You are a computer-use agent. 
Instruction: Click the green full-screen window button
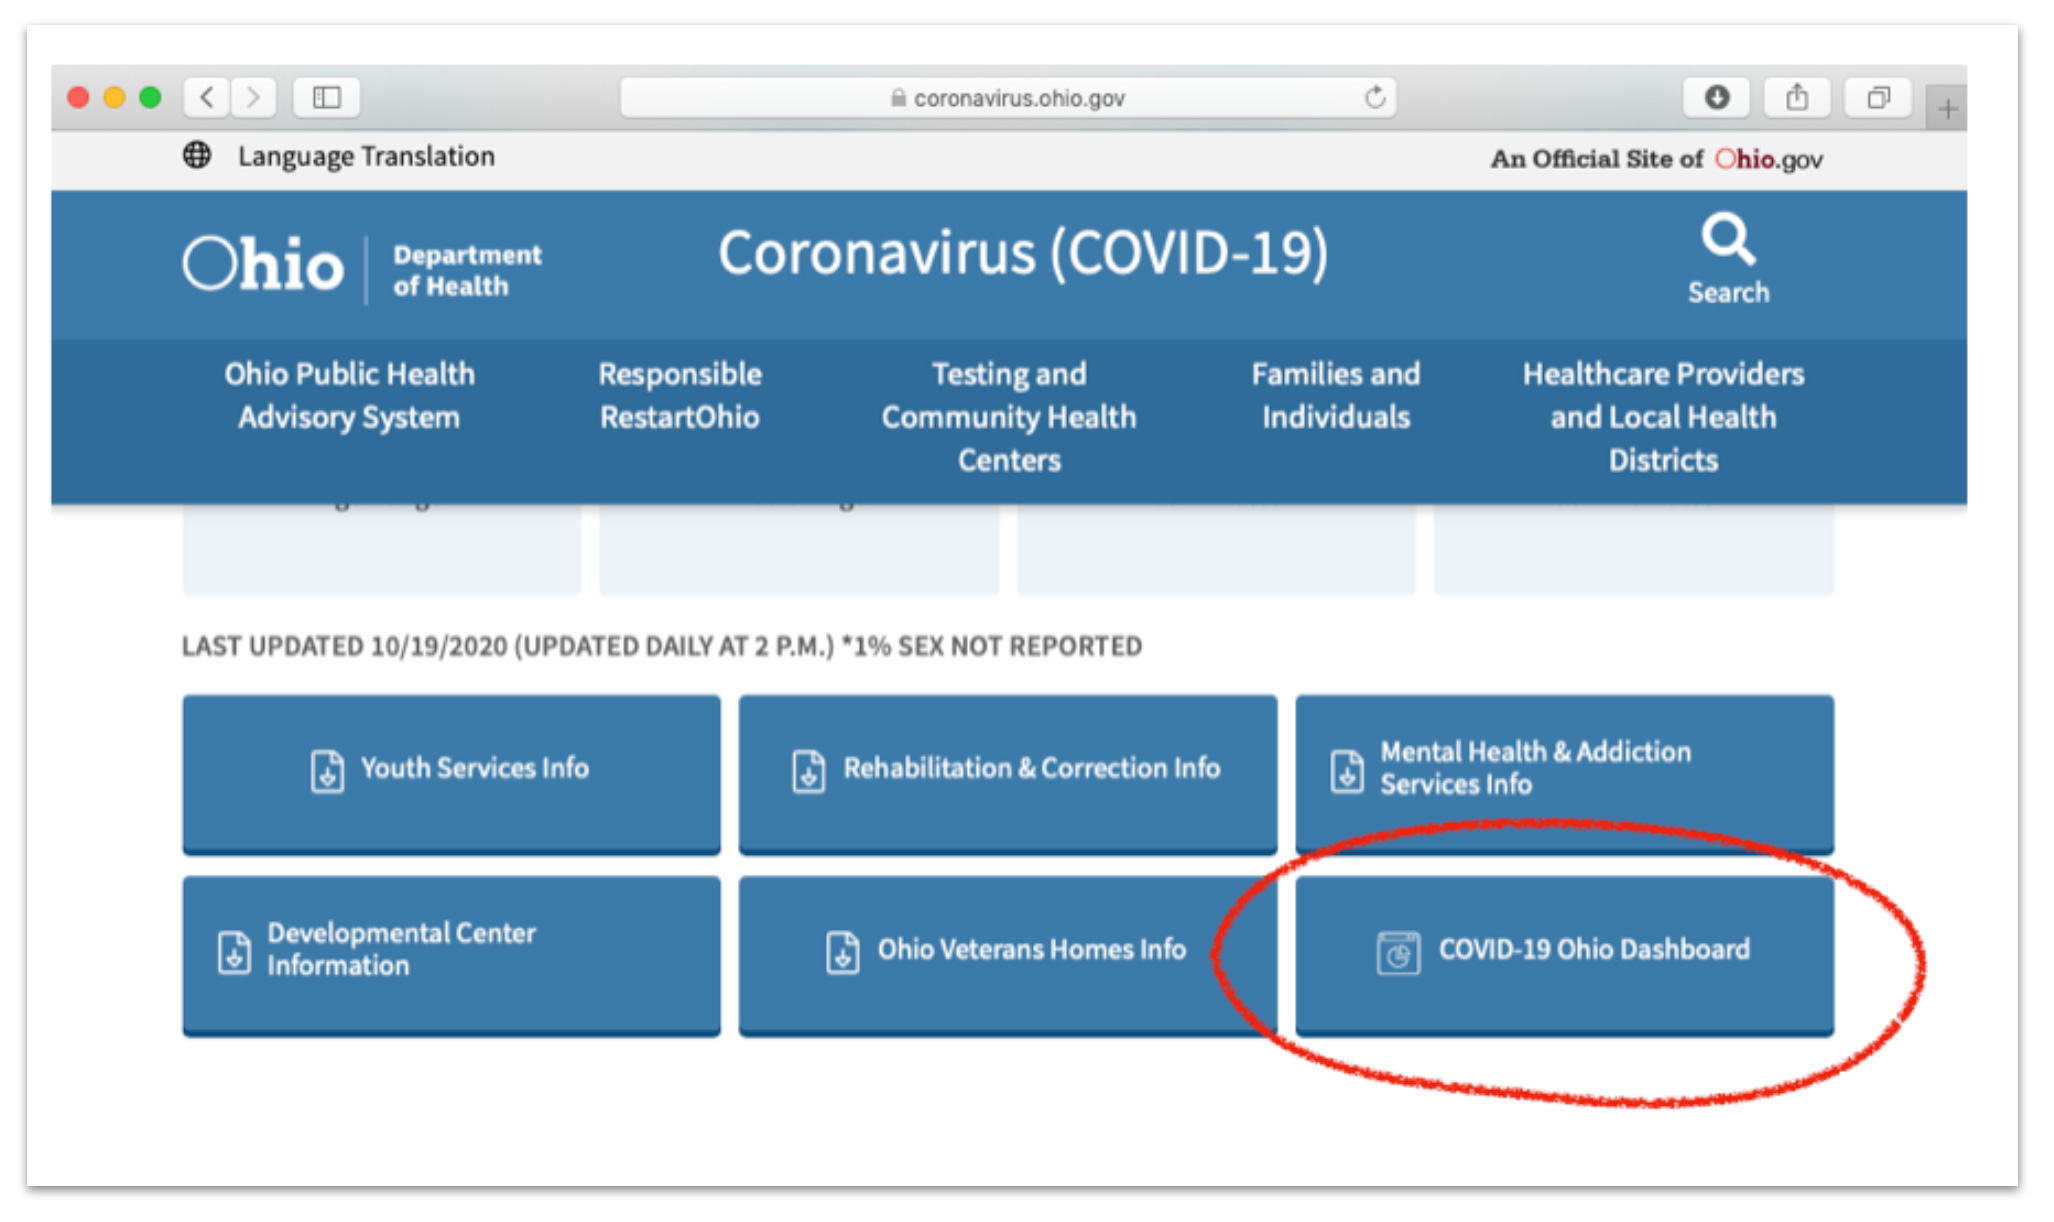pyautogui.click(x=150, y=97)
